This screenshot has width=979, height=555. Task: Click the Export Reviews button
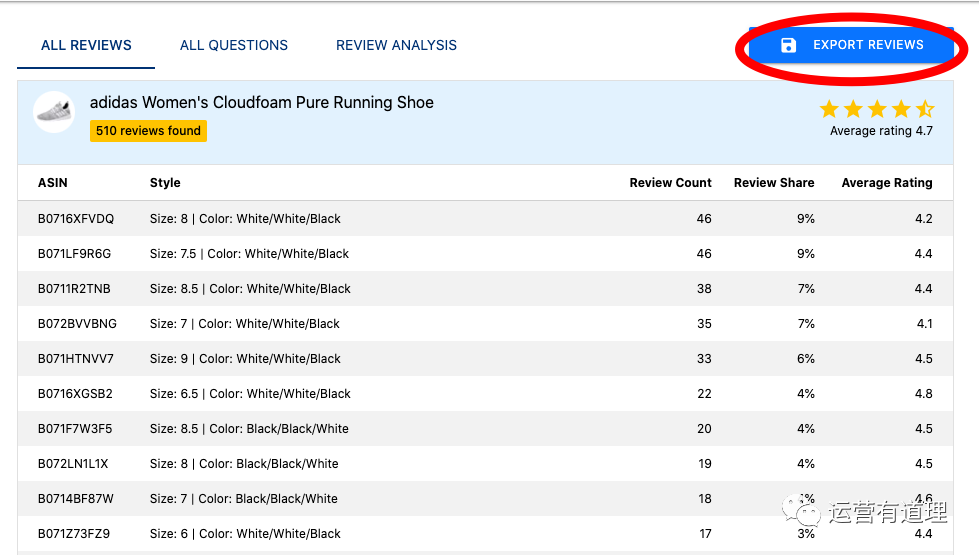tap(850, 45)
